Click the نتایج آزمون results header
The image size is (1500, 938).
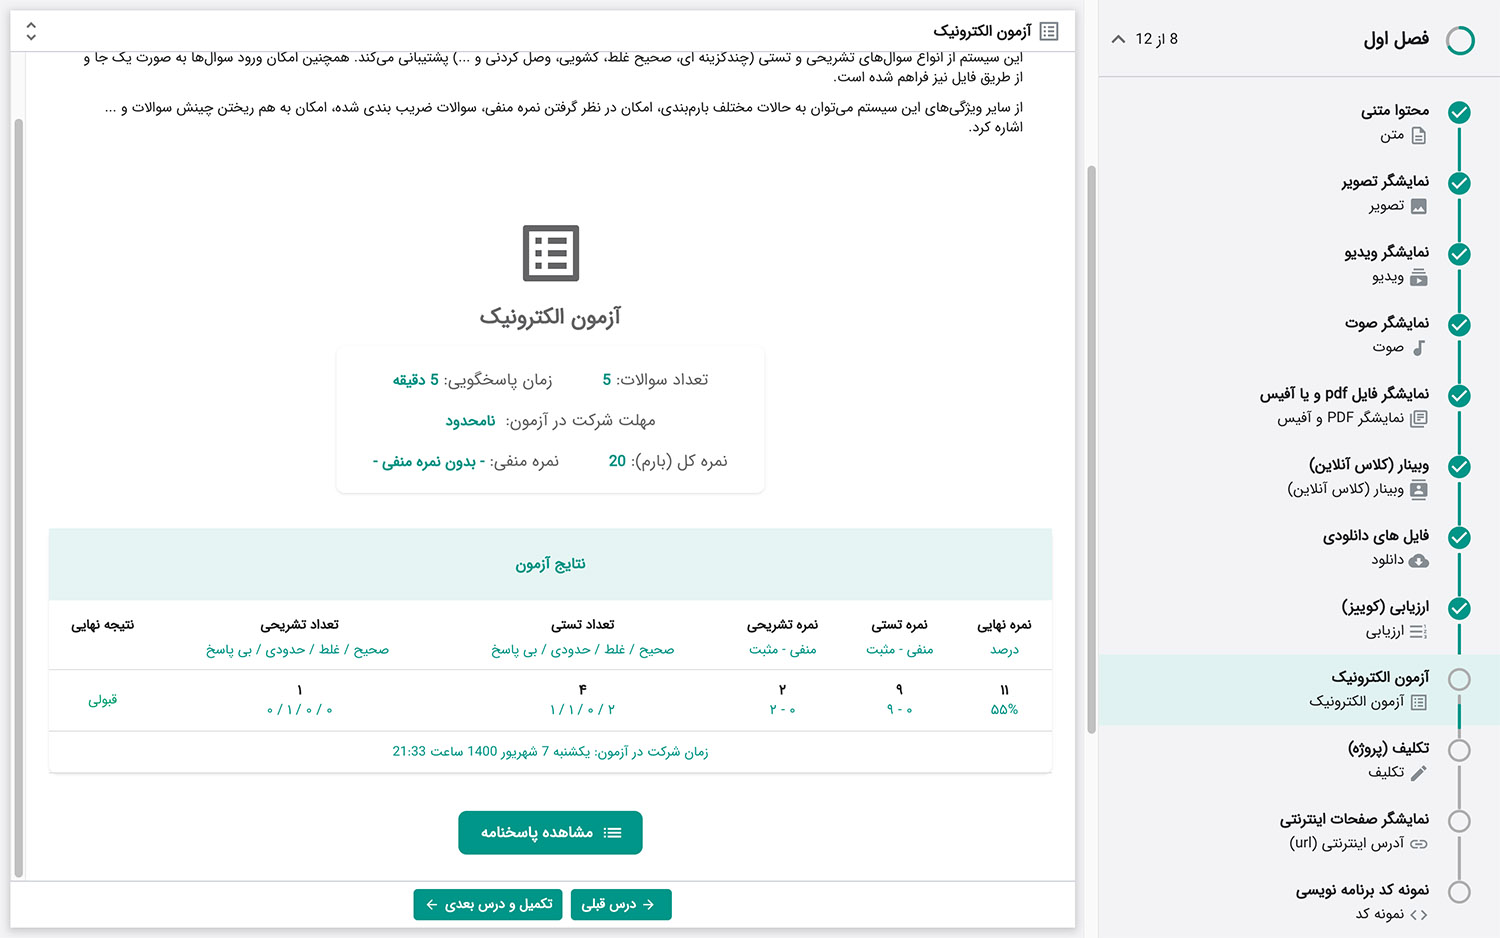pos(550,564)
